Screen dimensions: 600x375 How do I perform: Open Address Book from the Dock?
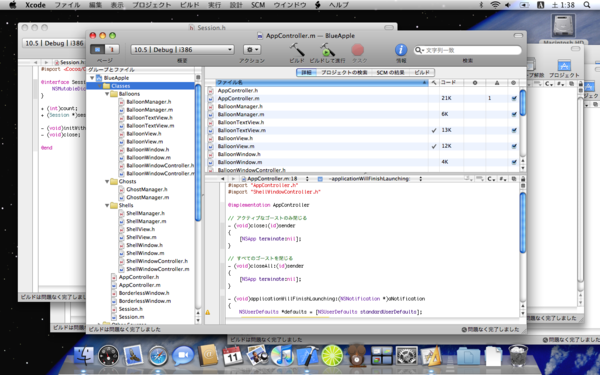208,355
